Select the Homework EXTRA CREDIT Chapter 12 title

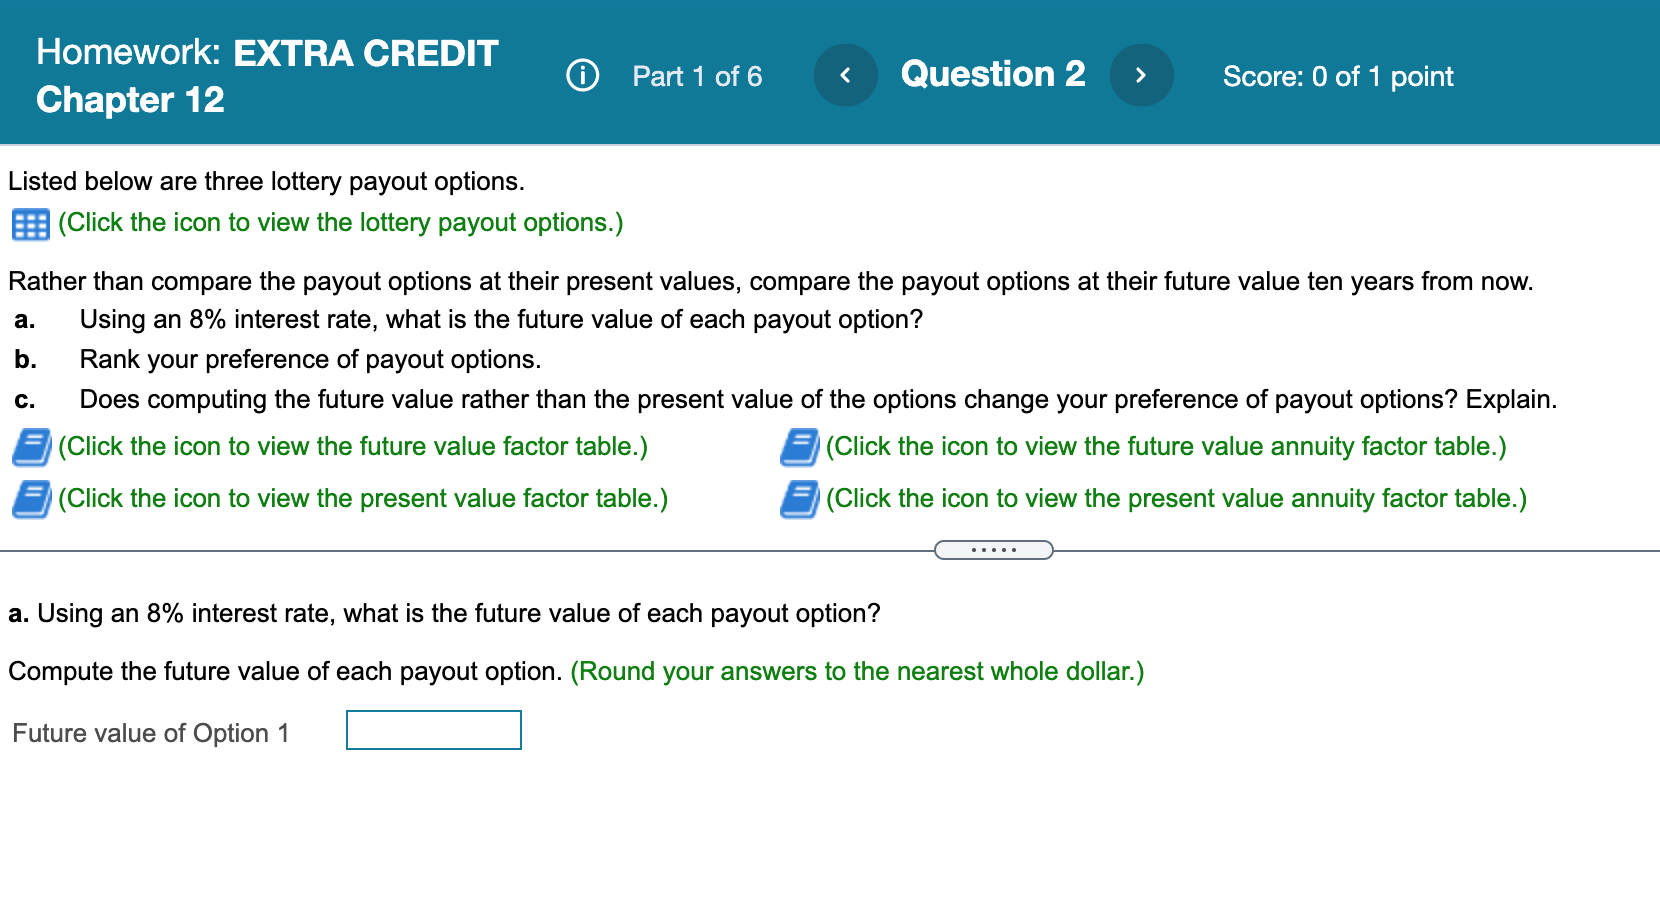click(266, 74)
